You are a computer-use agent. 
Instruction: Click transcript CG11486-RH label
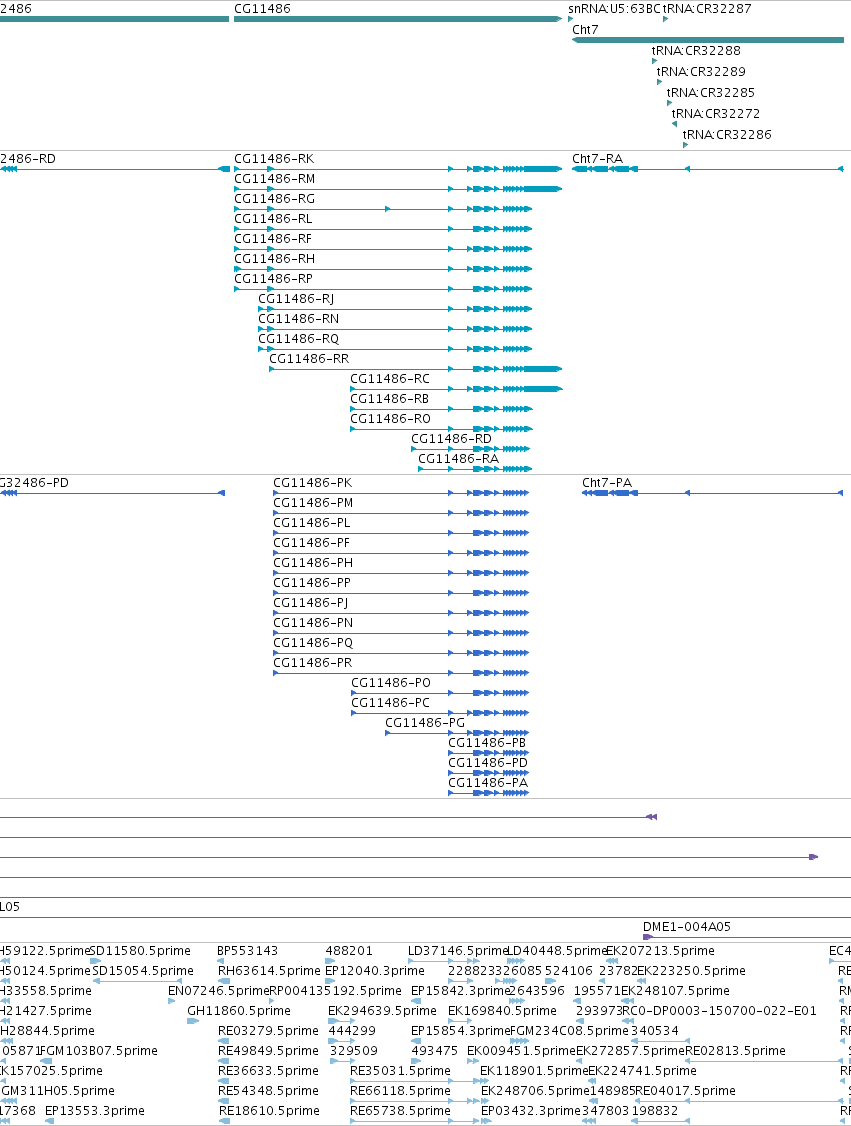click(275, 259)
